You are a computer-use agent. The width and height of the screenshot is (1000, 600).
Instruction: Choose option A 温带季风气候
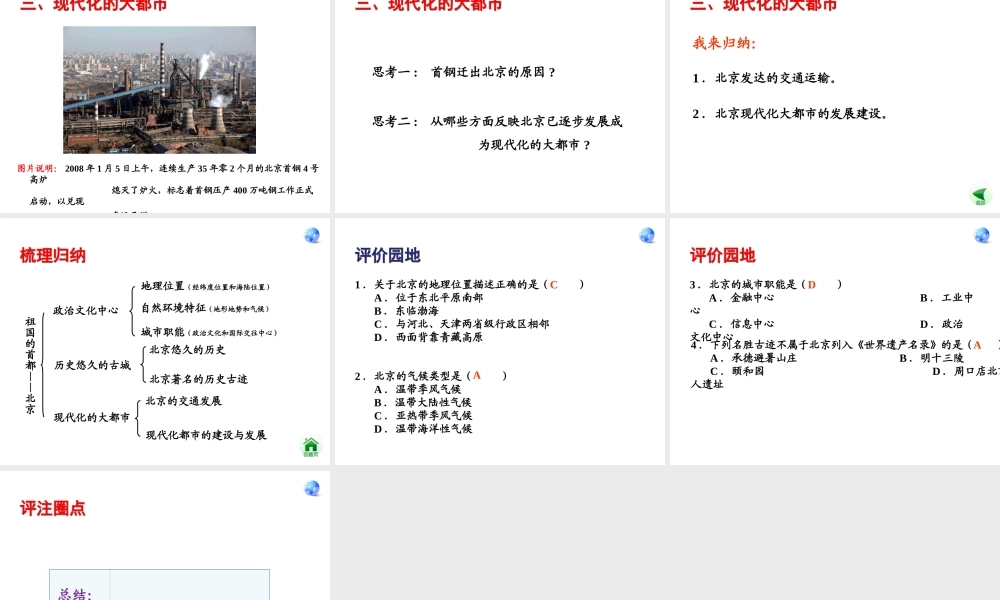pos(417,389)
